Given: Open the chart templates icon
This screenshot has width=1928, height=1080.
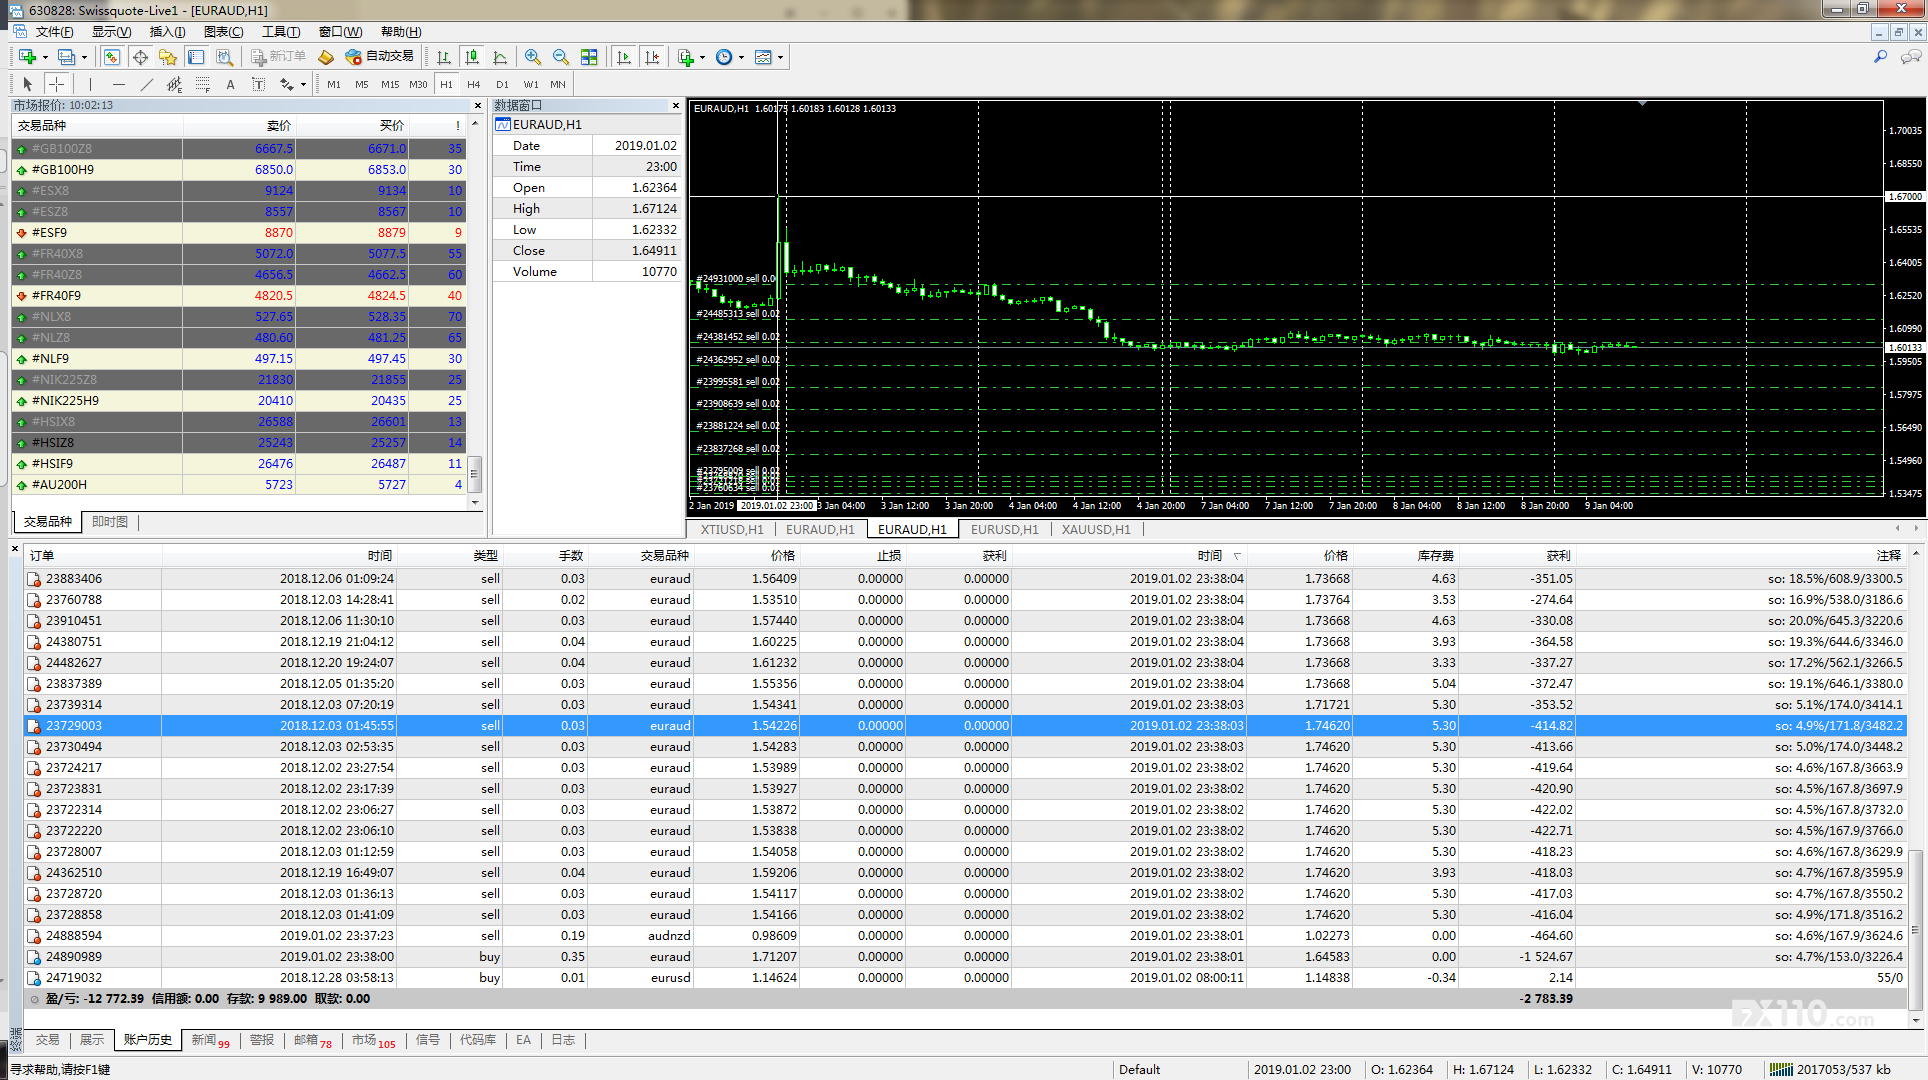Looking at the screenshot, I should point(763,57).
